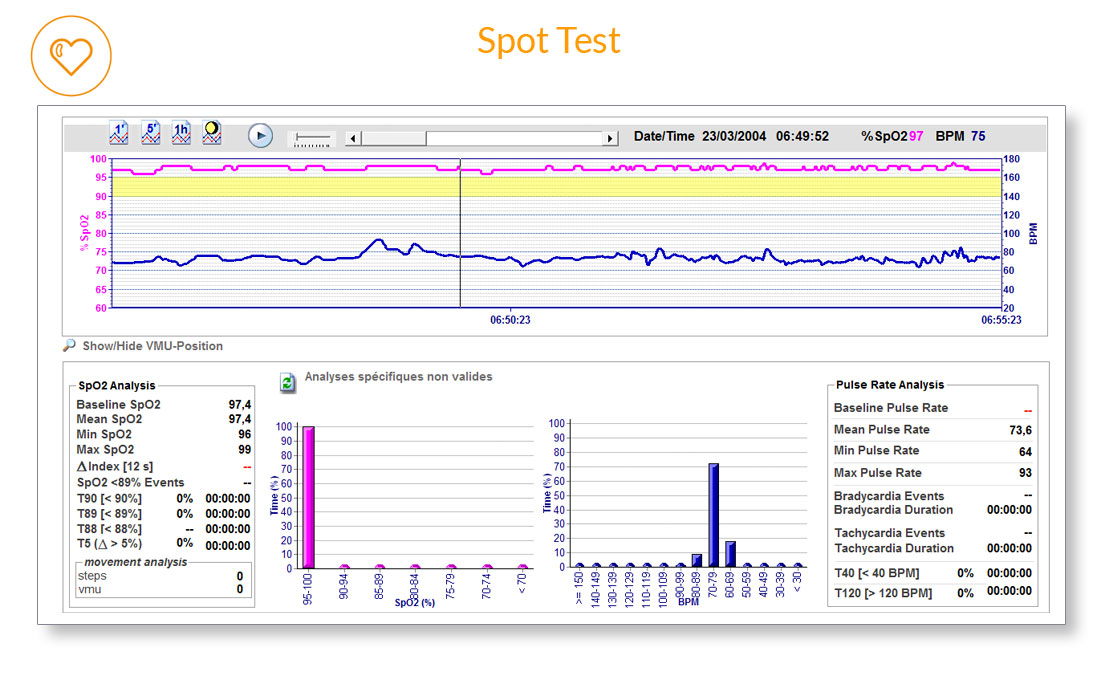Click the 'steps' movement analysis label

(x=92, y=576)
